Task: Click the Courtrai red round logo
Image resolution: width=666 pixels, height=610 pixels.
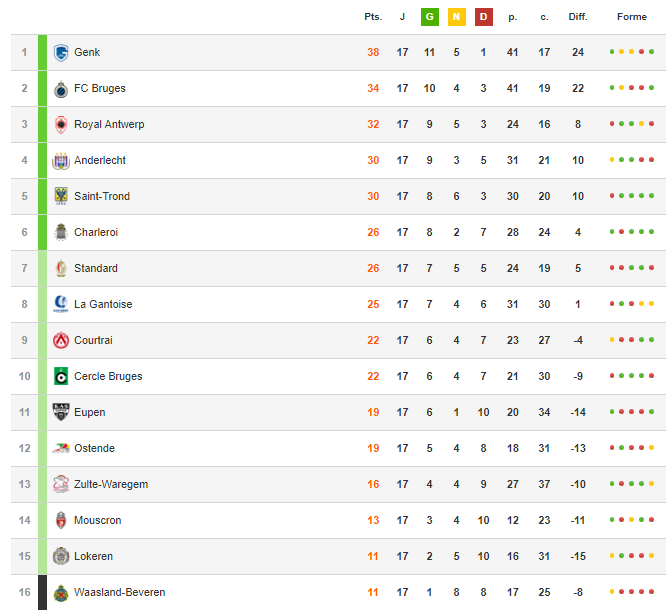Action: [61, 340]
